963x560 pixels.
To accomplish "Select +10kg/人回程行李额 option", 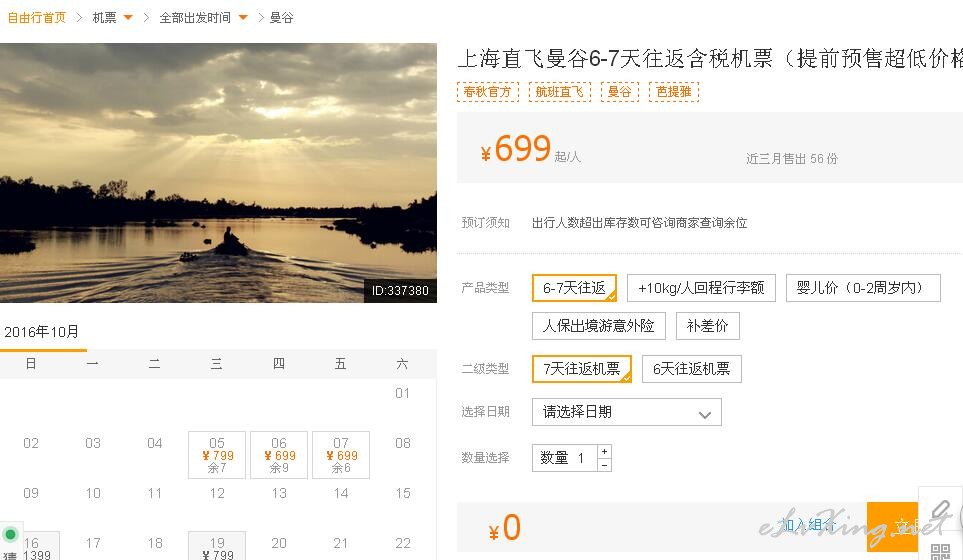I will (x=701, y=288).
